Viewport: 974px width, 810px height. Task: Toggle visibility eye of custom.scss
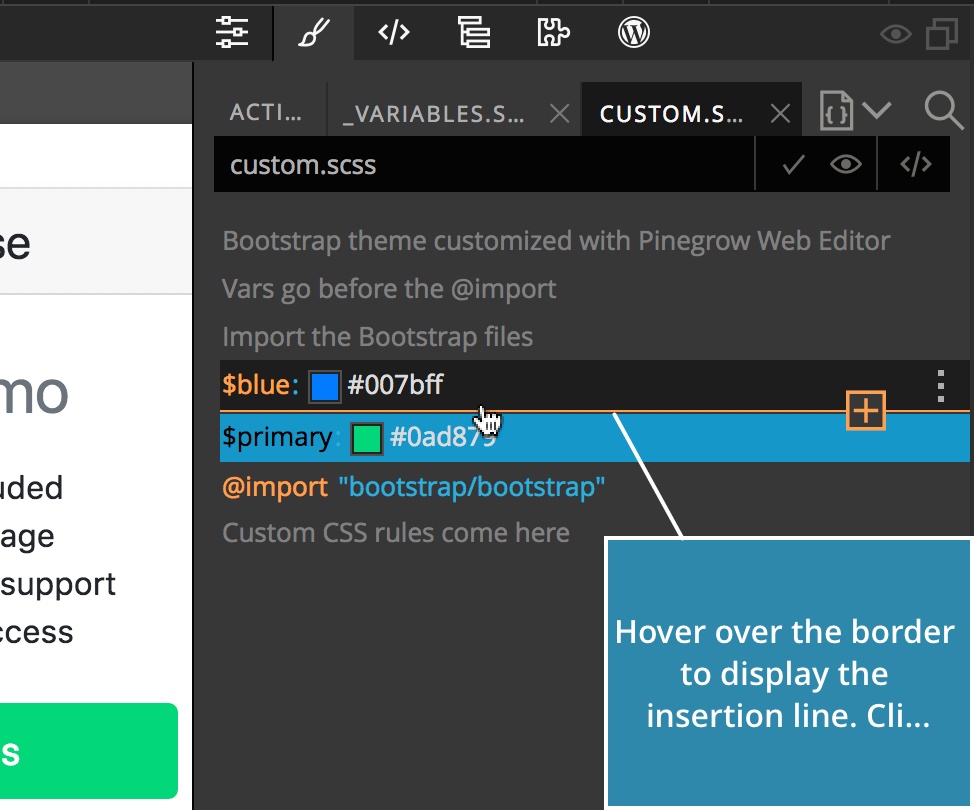pos(845,165)
